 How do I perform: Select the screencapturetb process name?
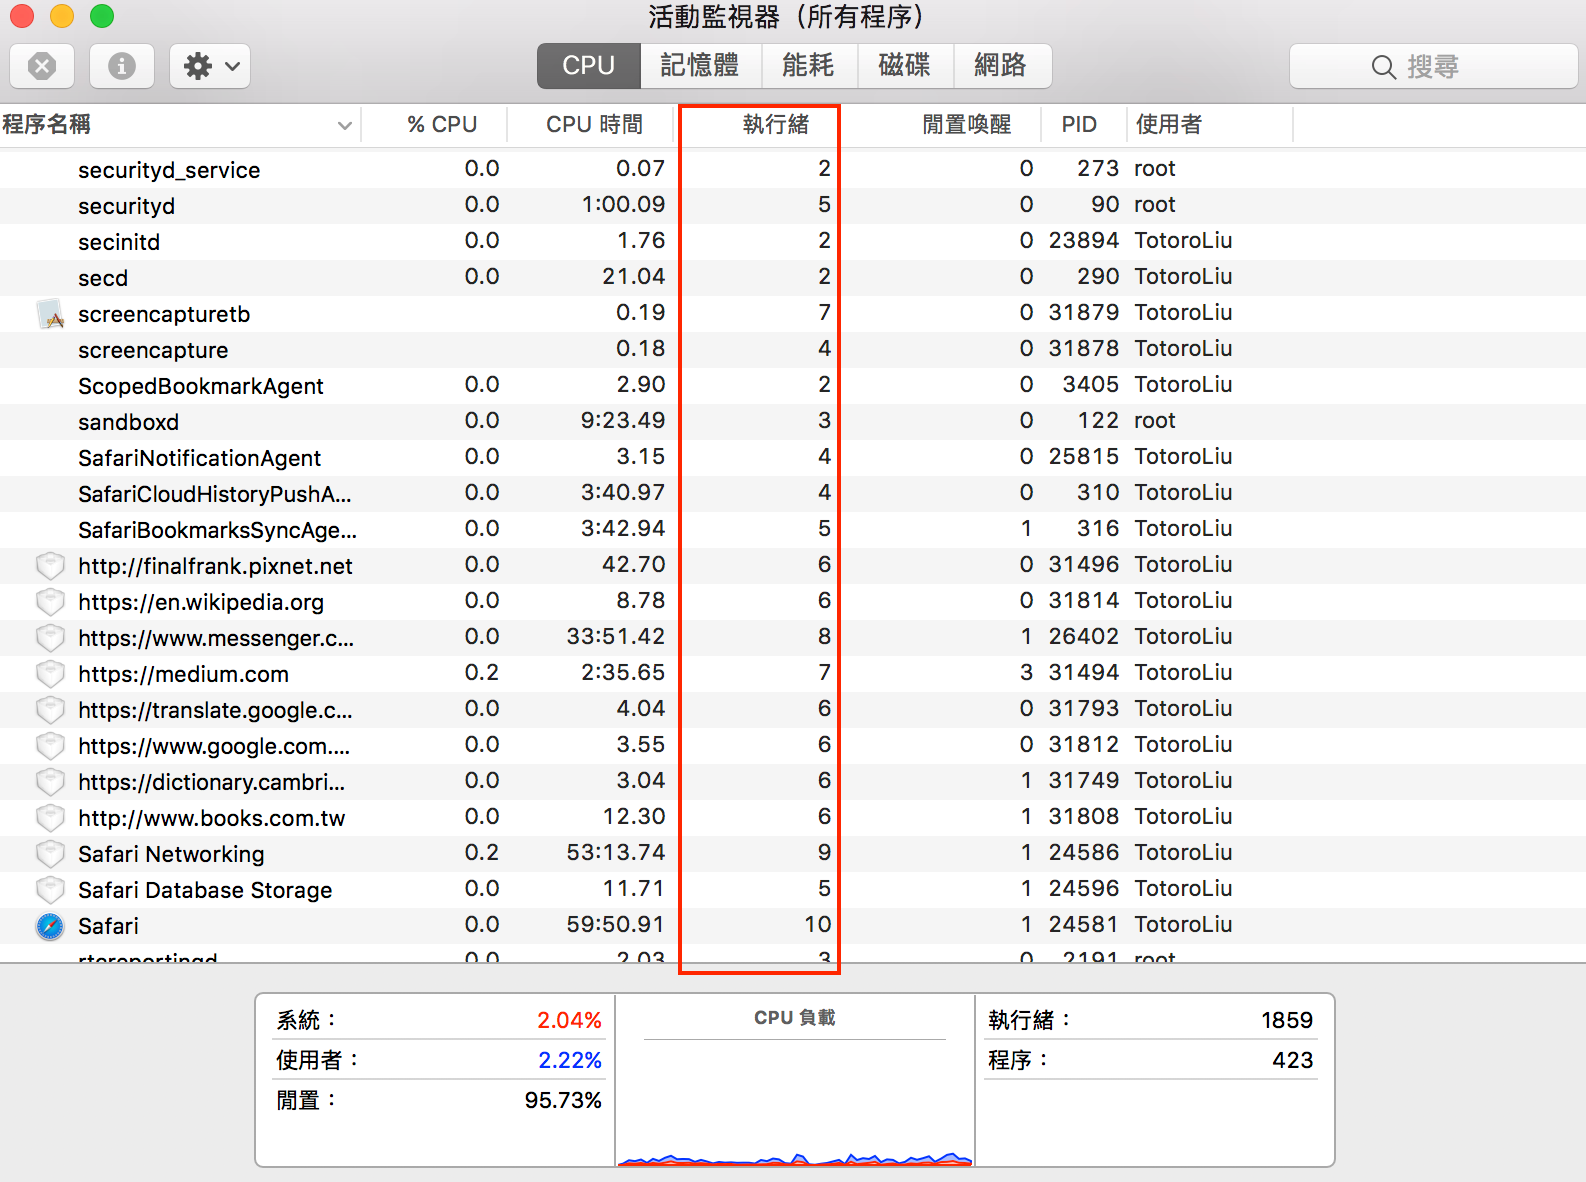[164, 314]
